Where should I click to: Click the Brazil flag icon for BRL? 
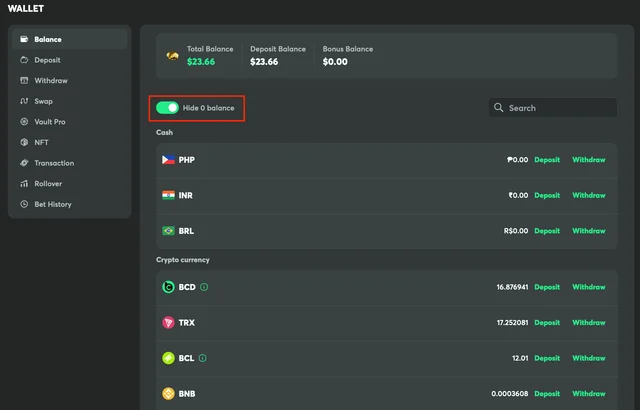pos(168,230)
